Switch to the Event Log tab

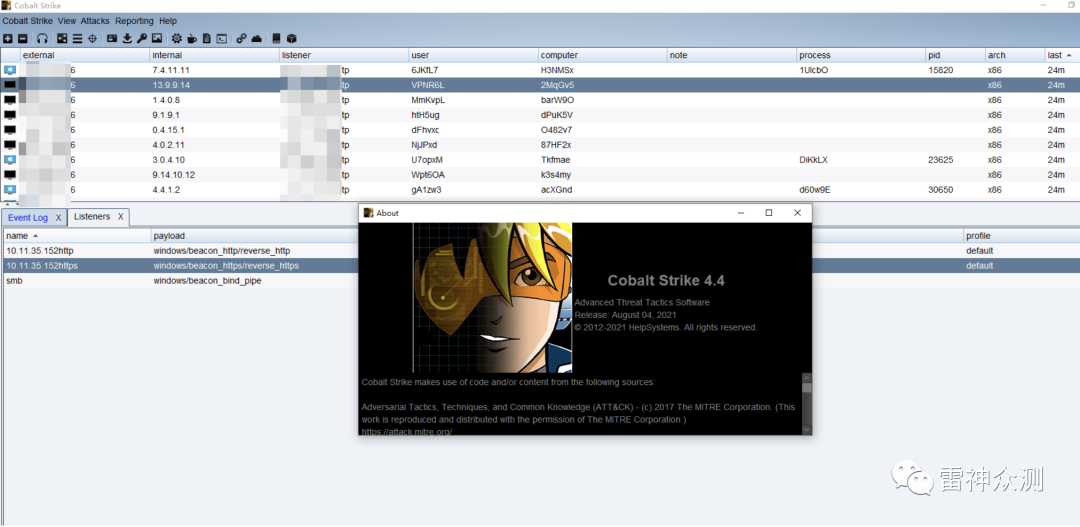tap(28, 218)
